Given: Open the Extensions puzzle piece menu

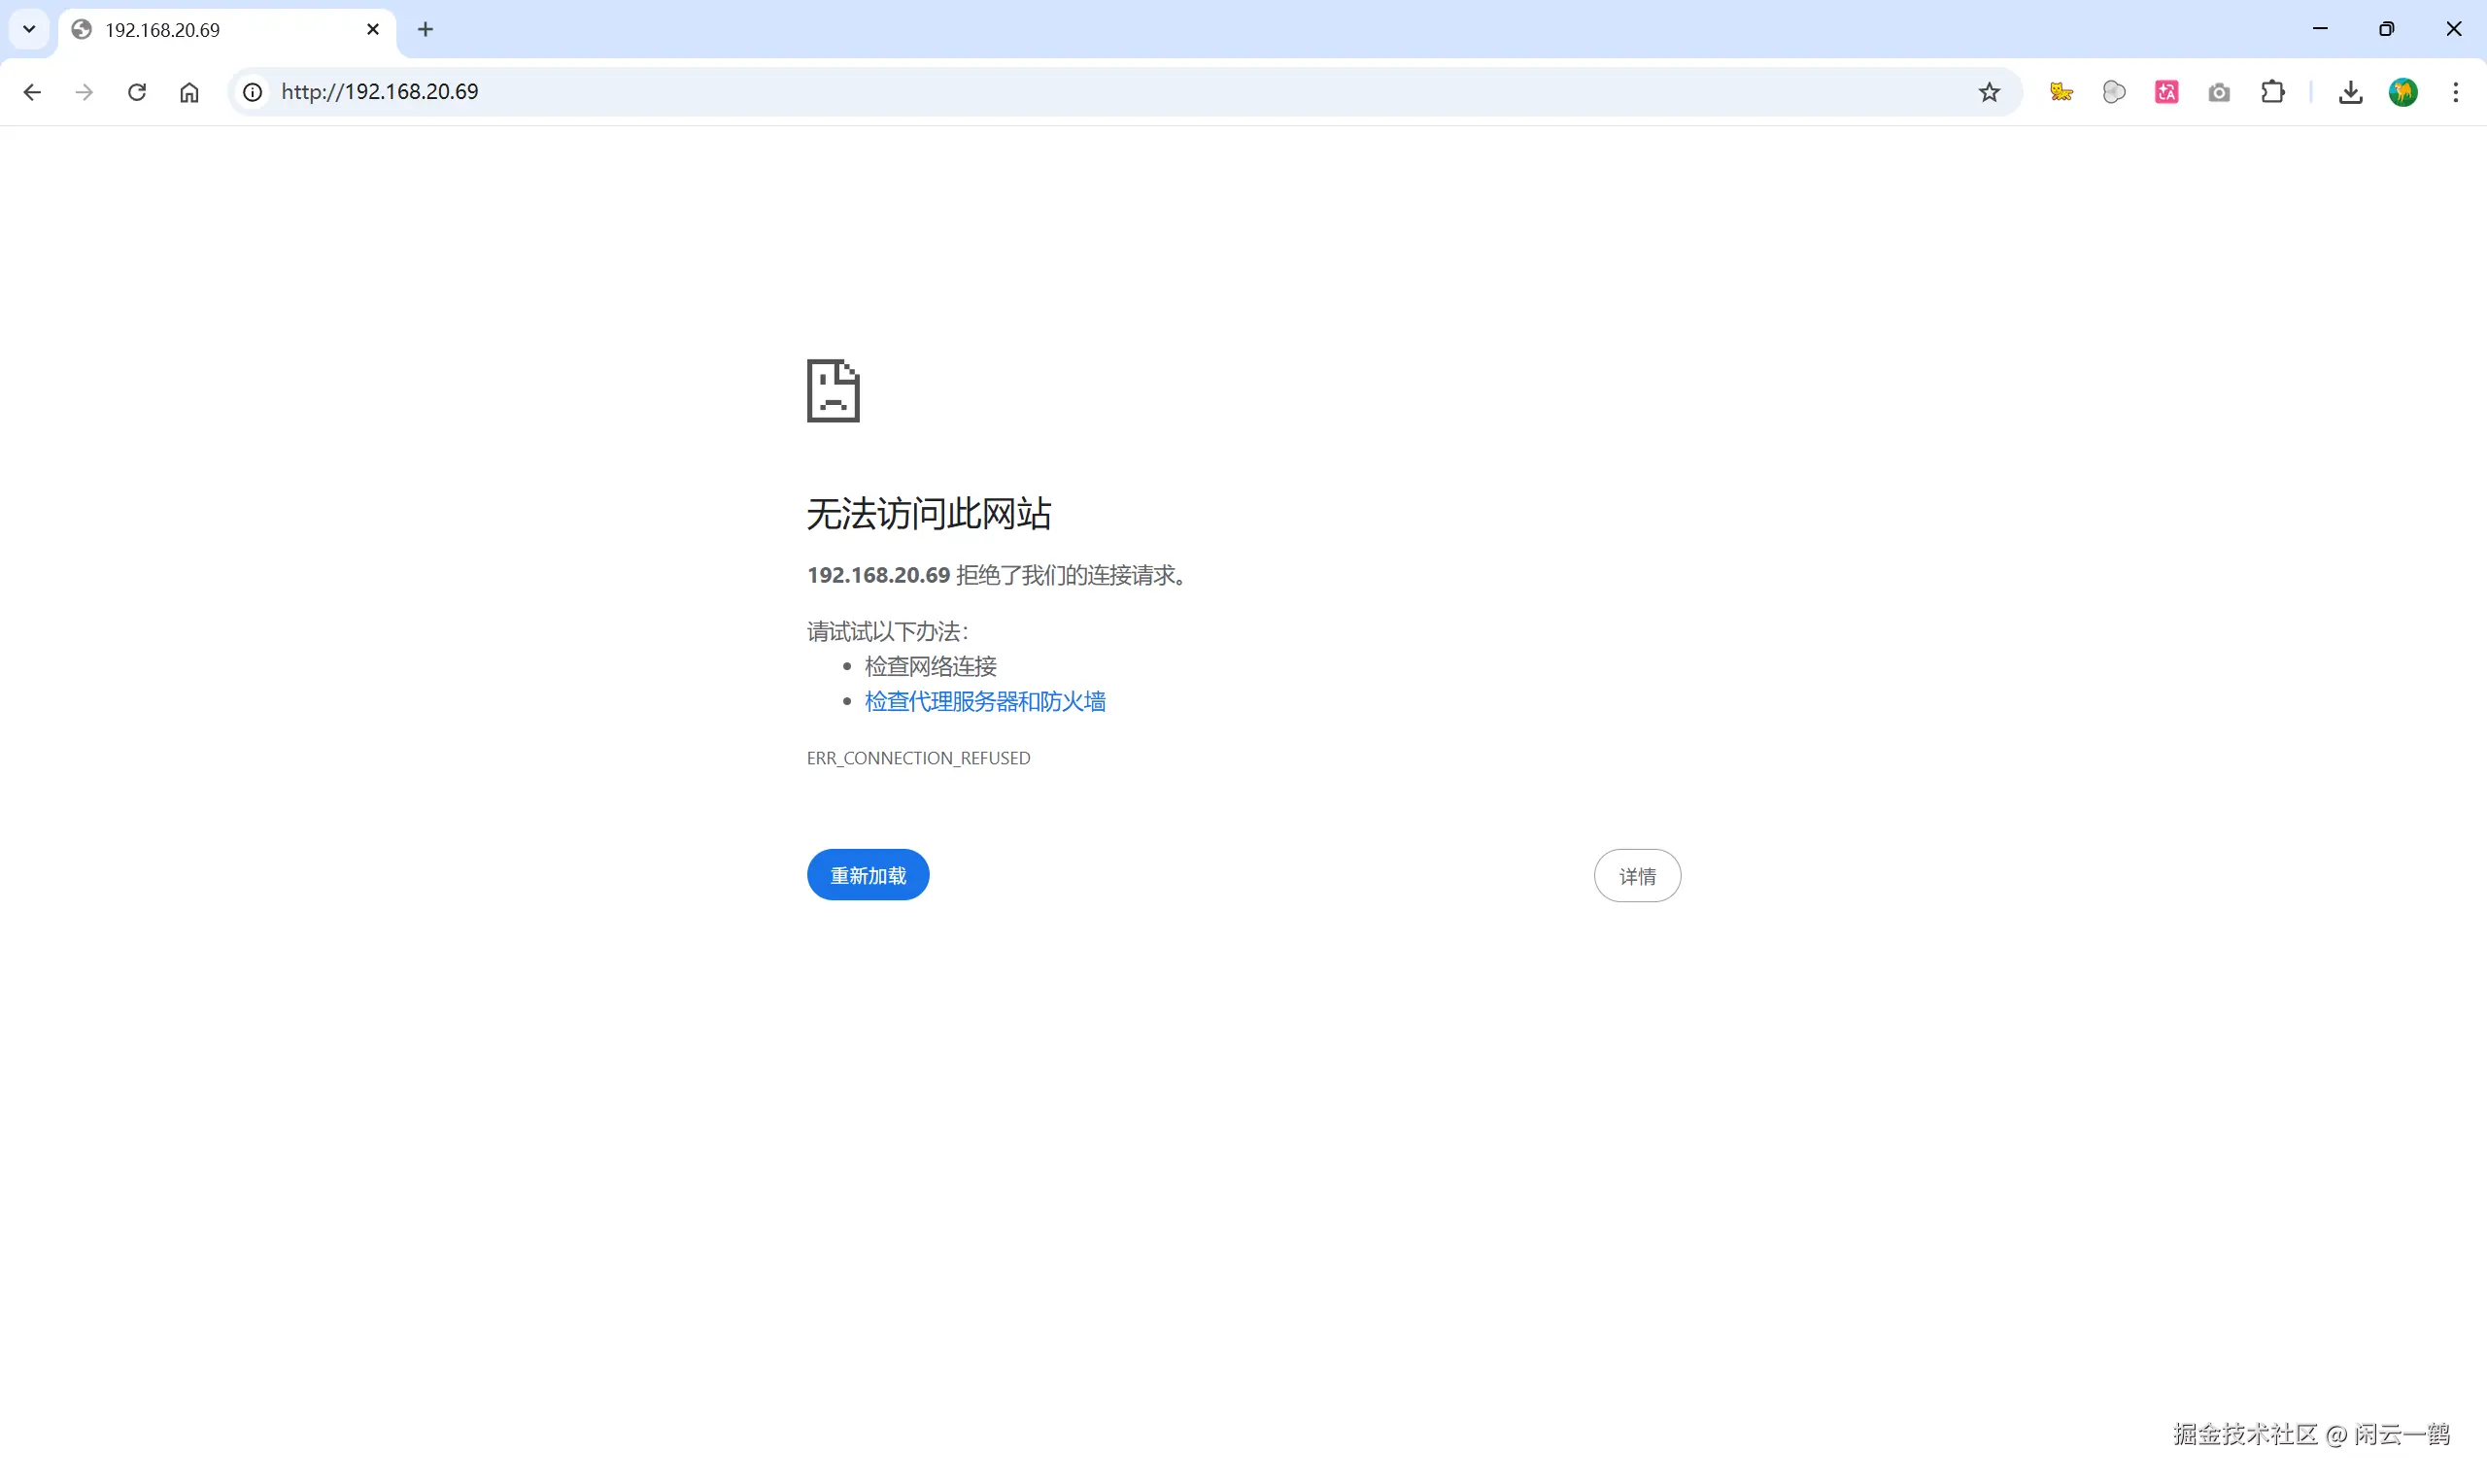Looking at the screenshot, I should (x=2272, y=92).
